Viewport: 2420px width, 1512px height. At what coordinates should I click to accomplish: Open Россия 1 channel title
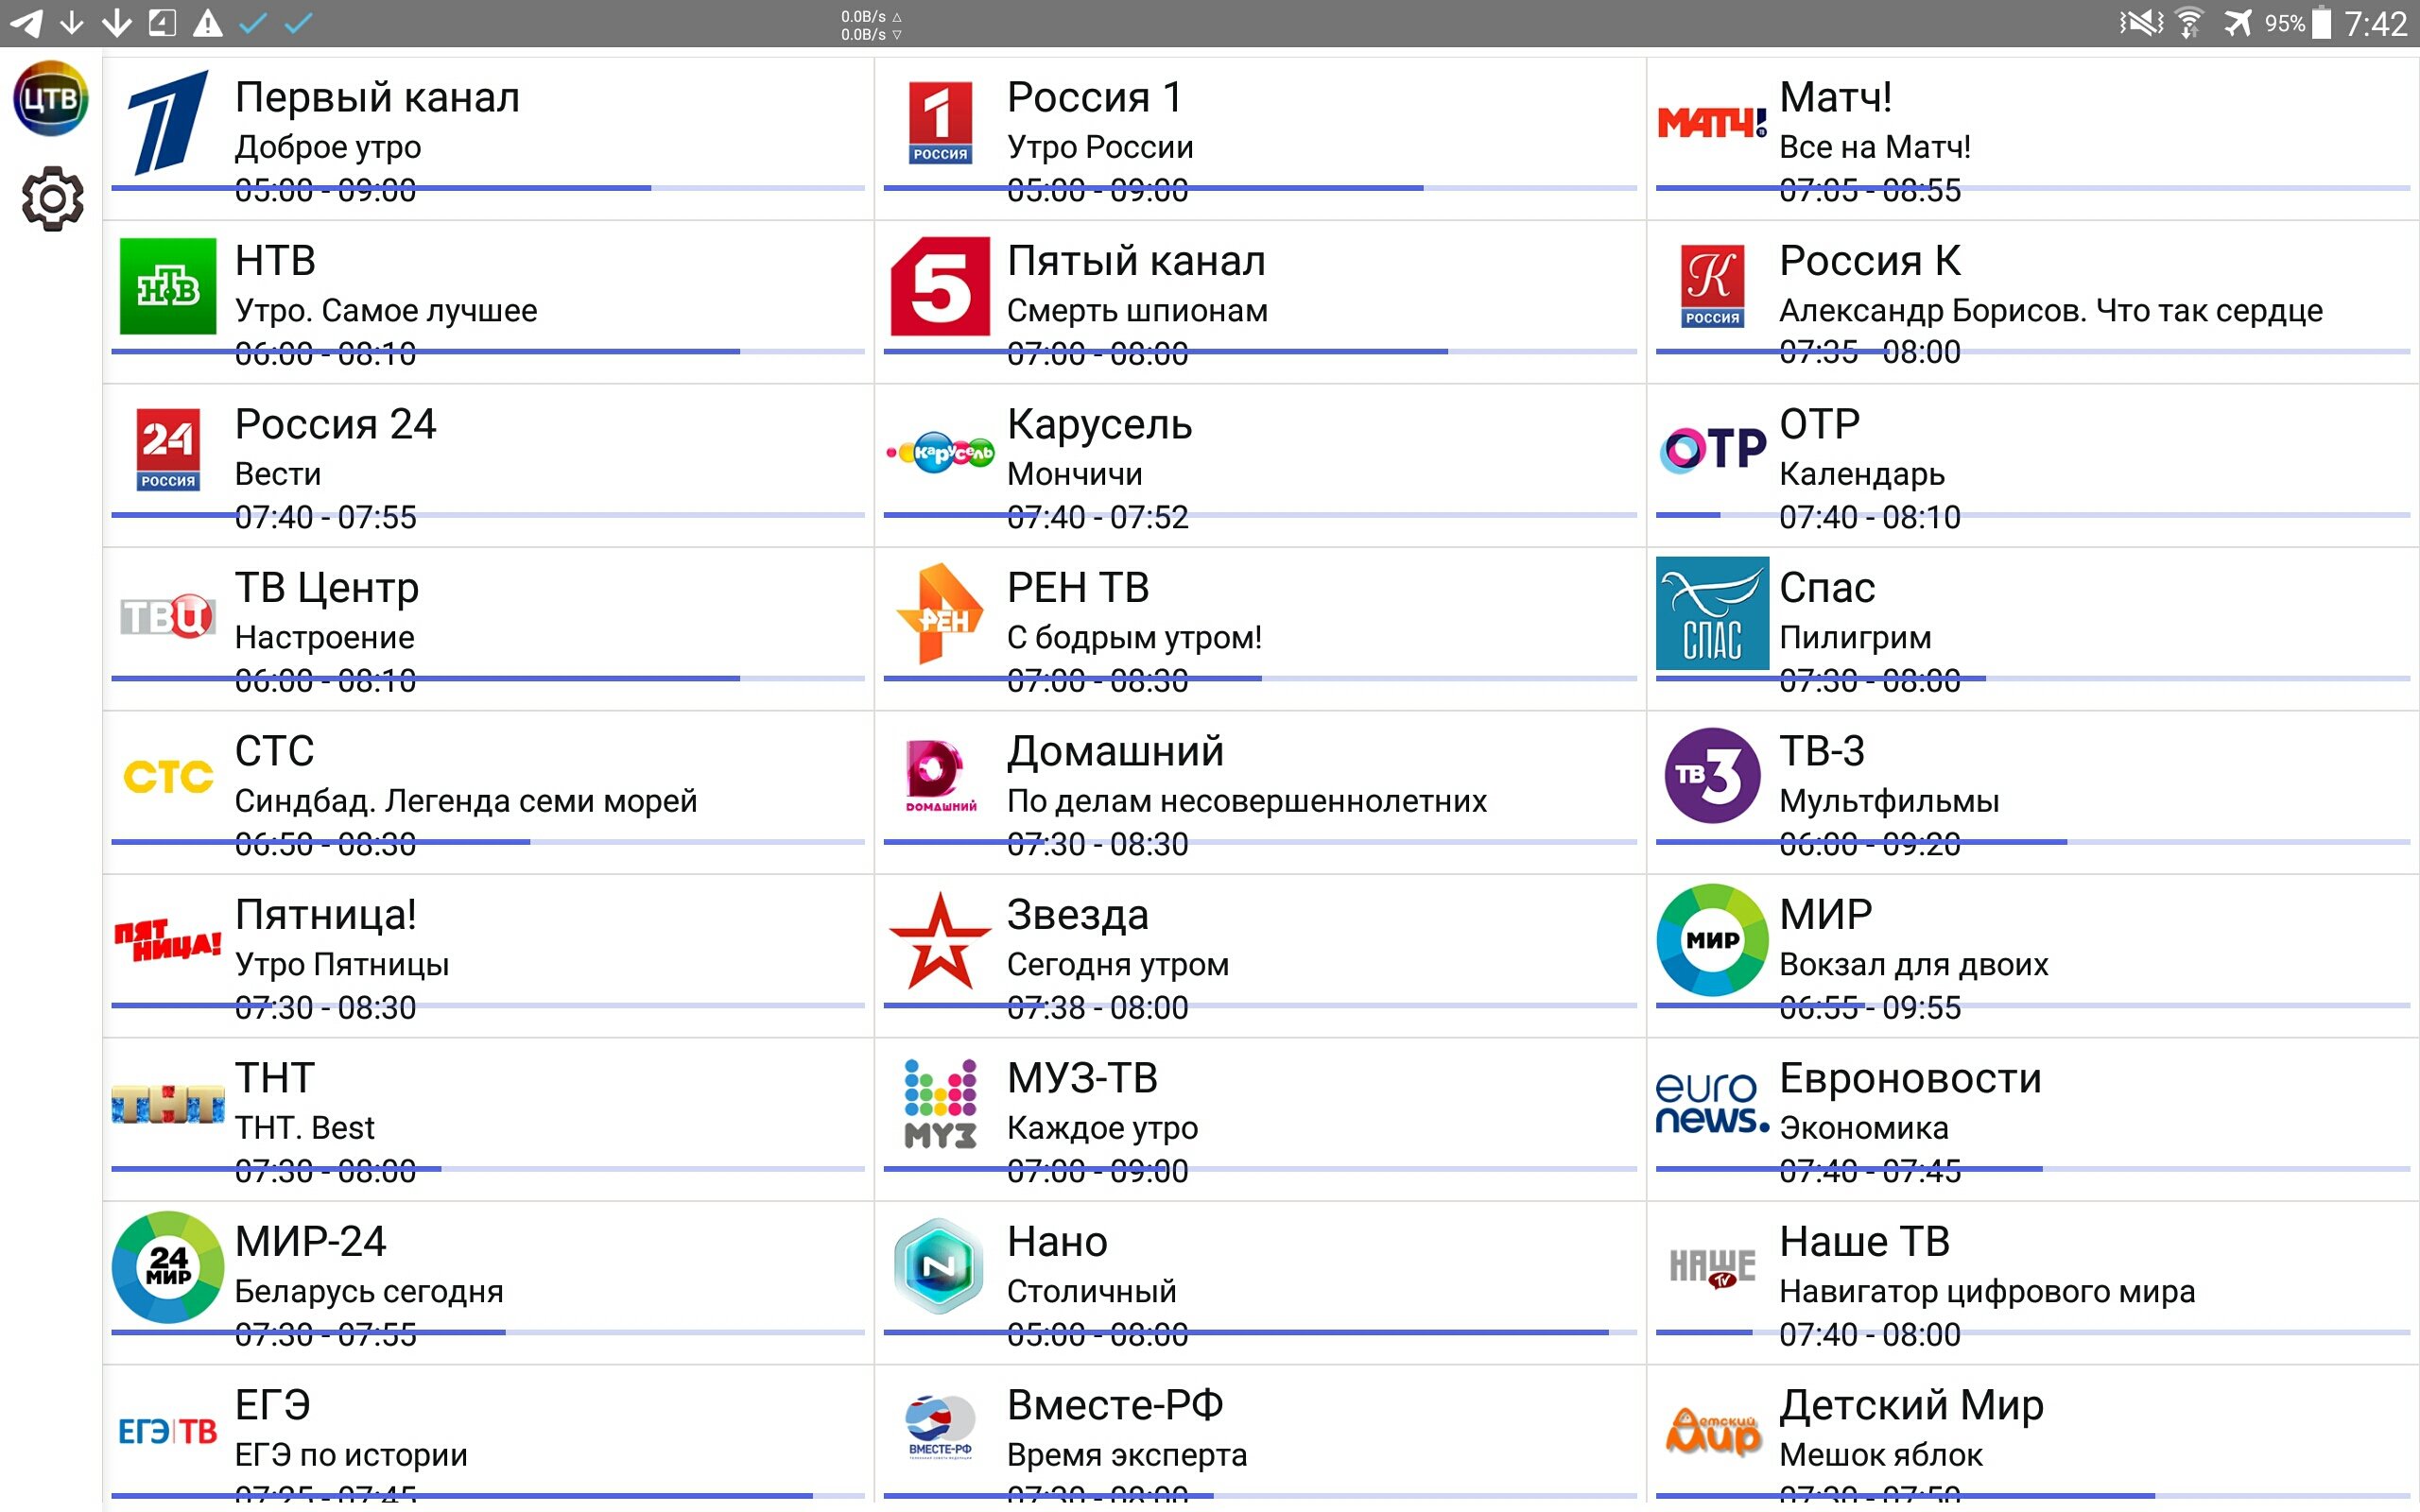pyautogui.click(x=1095, y=98)
